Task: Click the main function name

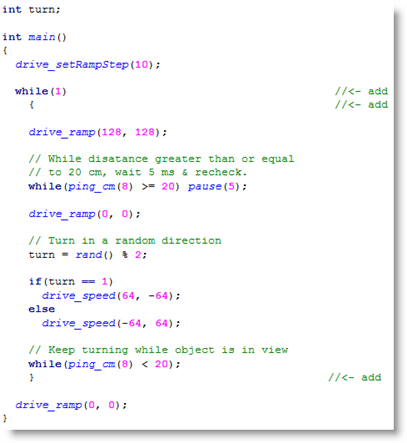Action: [42, 37]
